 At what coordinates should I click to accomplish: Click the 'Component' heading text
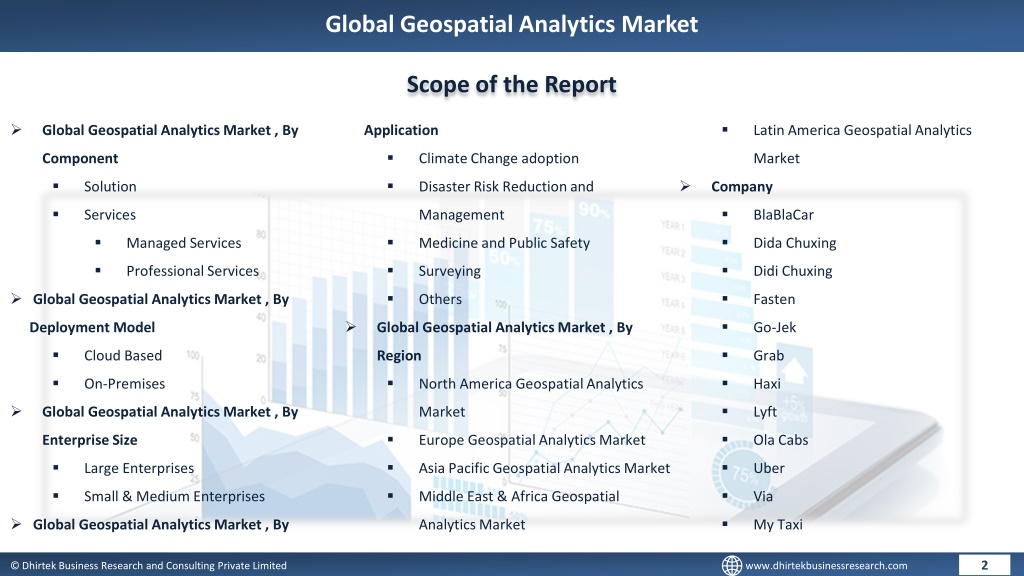pos(80,159)
